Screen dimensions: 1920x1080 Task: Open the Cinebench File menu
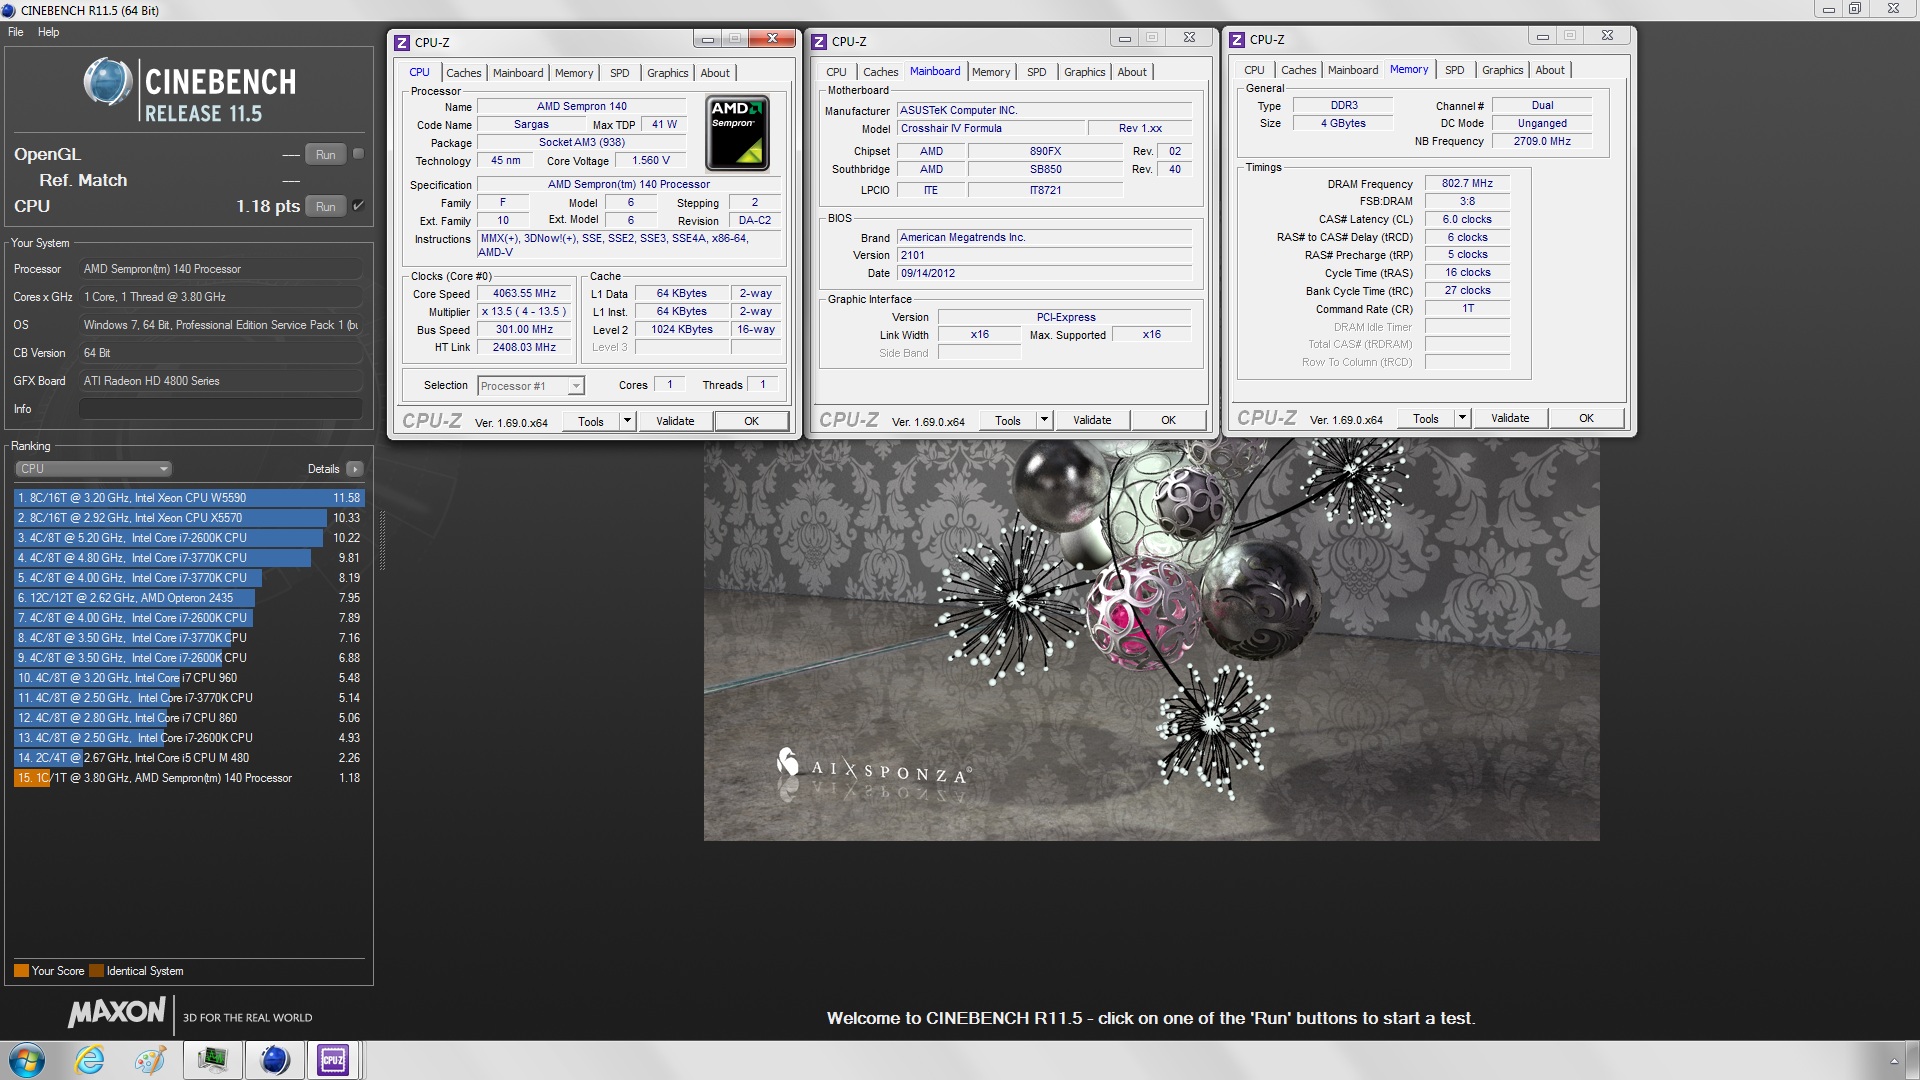[x=16, y=32]
